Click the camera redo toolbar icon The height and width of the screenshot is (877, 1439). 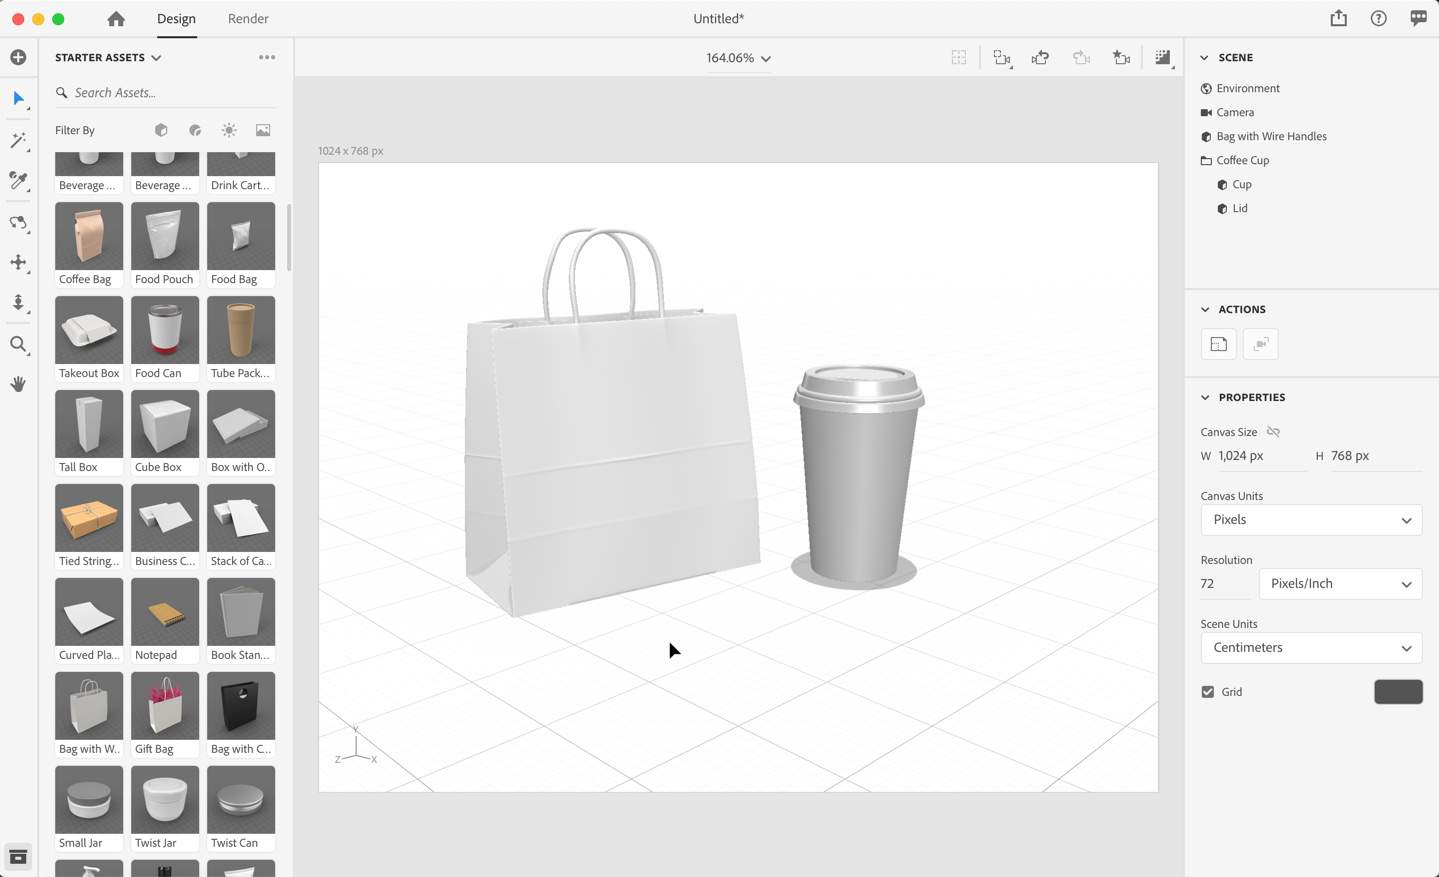(x=1081, y=58)
